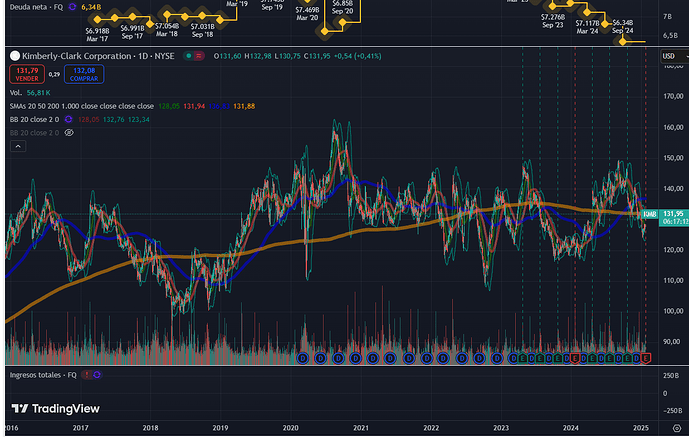
Task: Click the purple refresh icon on BB legend
Action: tap(69, 119)
